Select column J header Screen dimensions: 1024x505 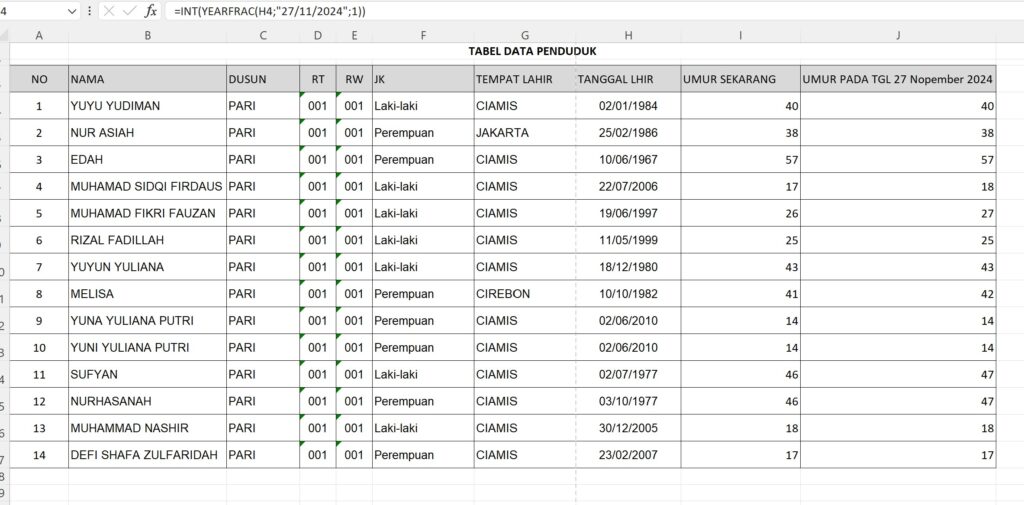pyautogui.click(x=899, y=36)
